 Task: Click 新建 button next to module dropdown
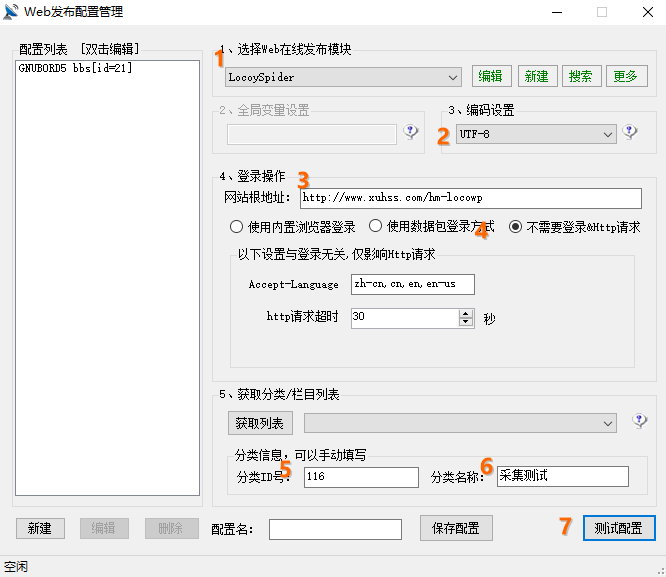535,77
